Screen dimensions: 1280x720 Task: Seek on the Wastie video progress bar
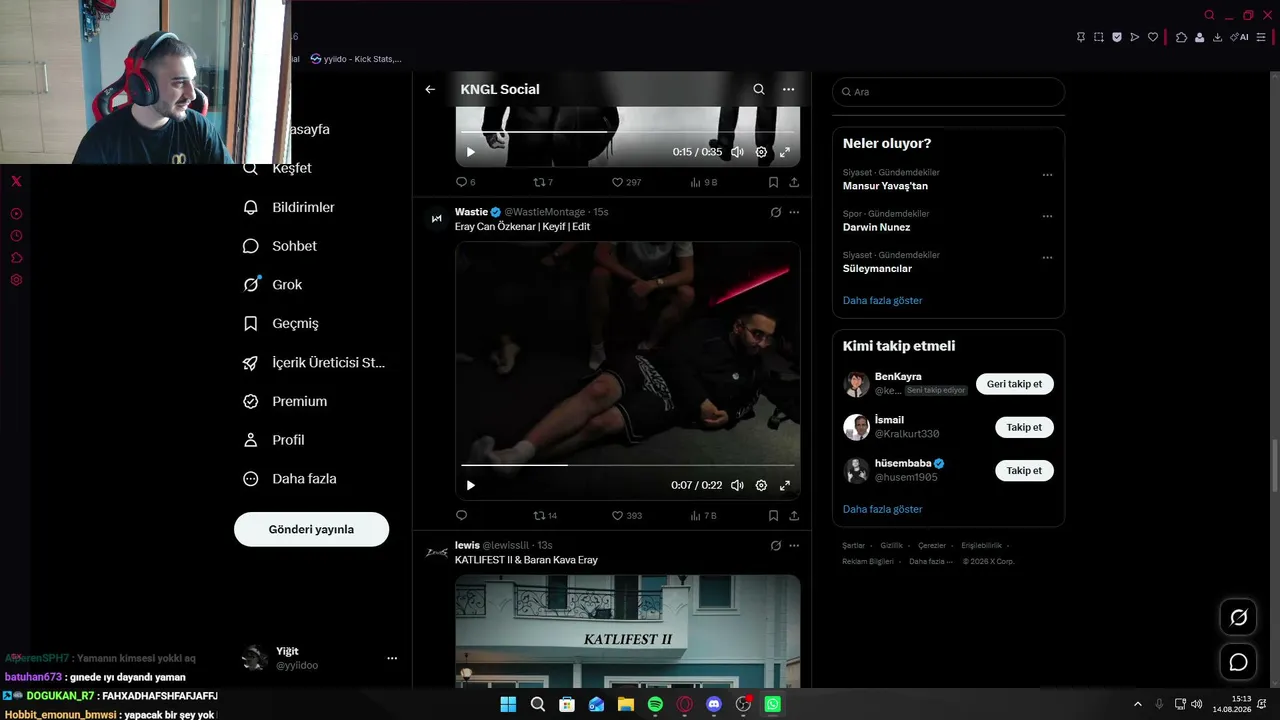coord(628,465)
